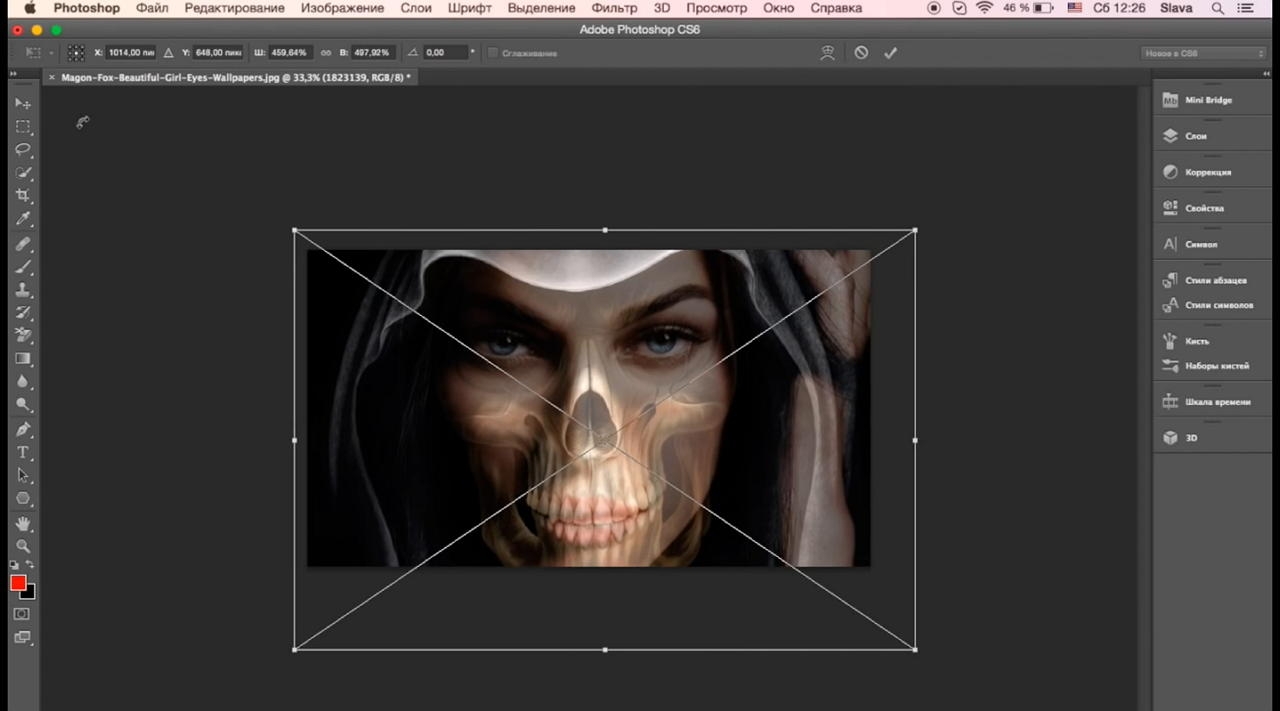
Task: Select the Dodge tool
Action: tap(23, 405)
